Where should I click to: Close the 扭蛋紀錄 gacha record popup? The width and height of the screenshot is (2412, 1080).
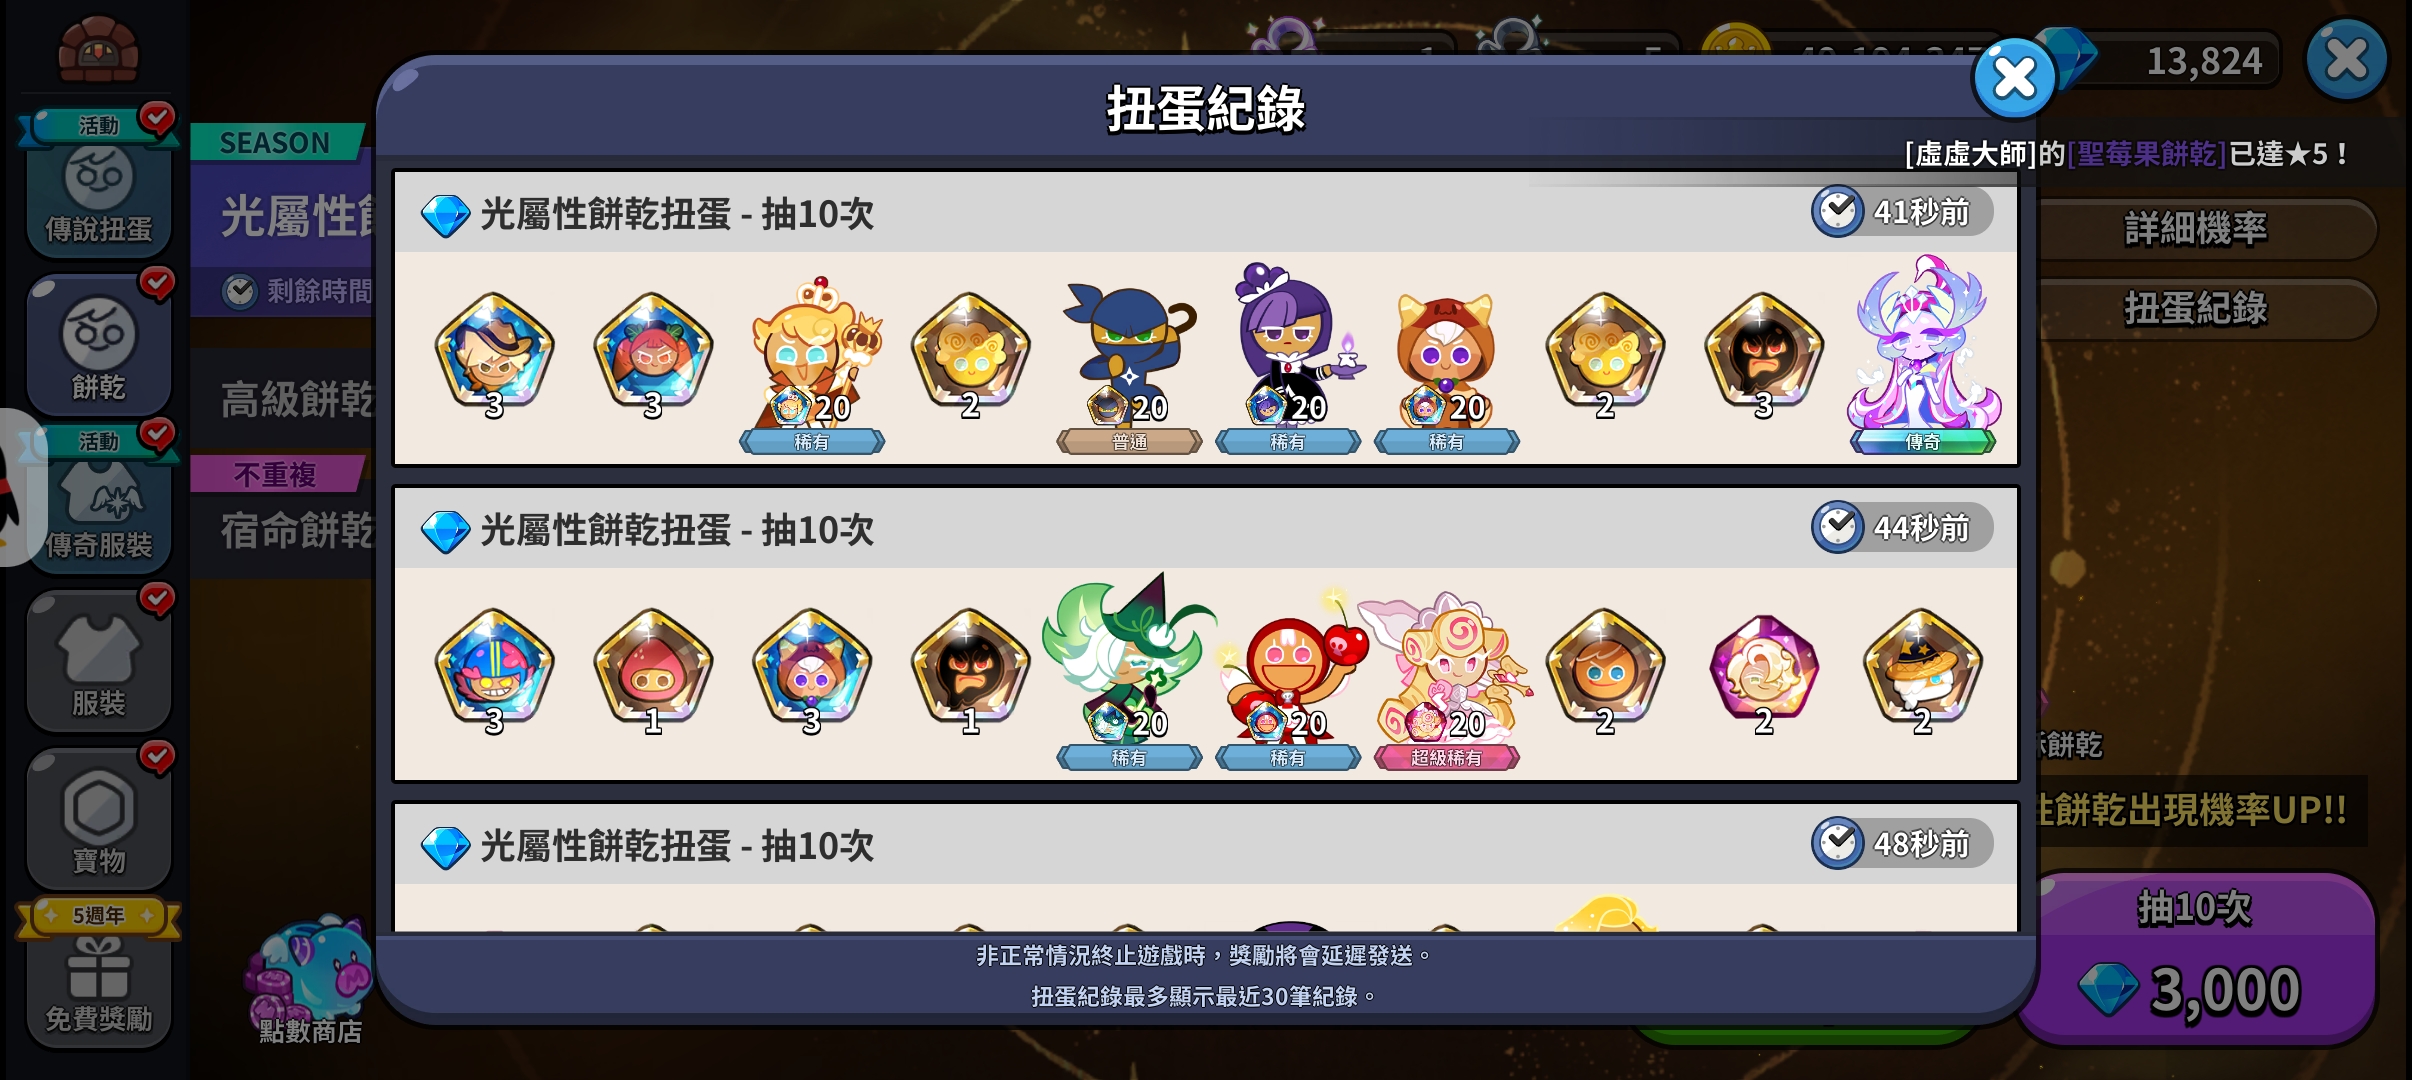(x=2014, y=79)
